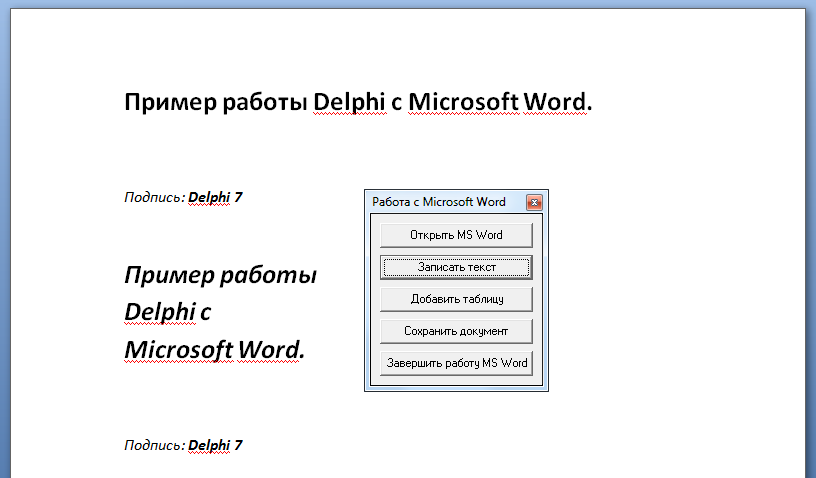This screenshot has width=816, height=478.
Task: Click "Word." at end of top heading
Action: tap(558, 103)
